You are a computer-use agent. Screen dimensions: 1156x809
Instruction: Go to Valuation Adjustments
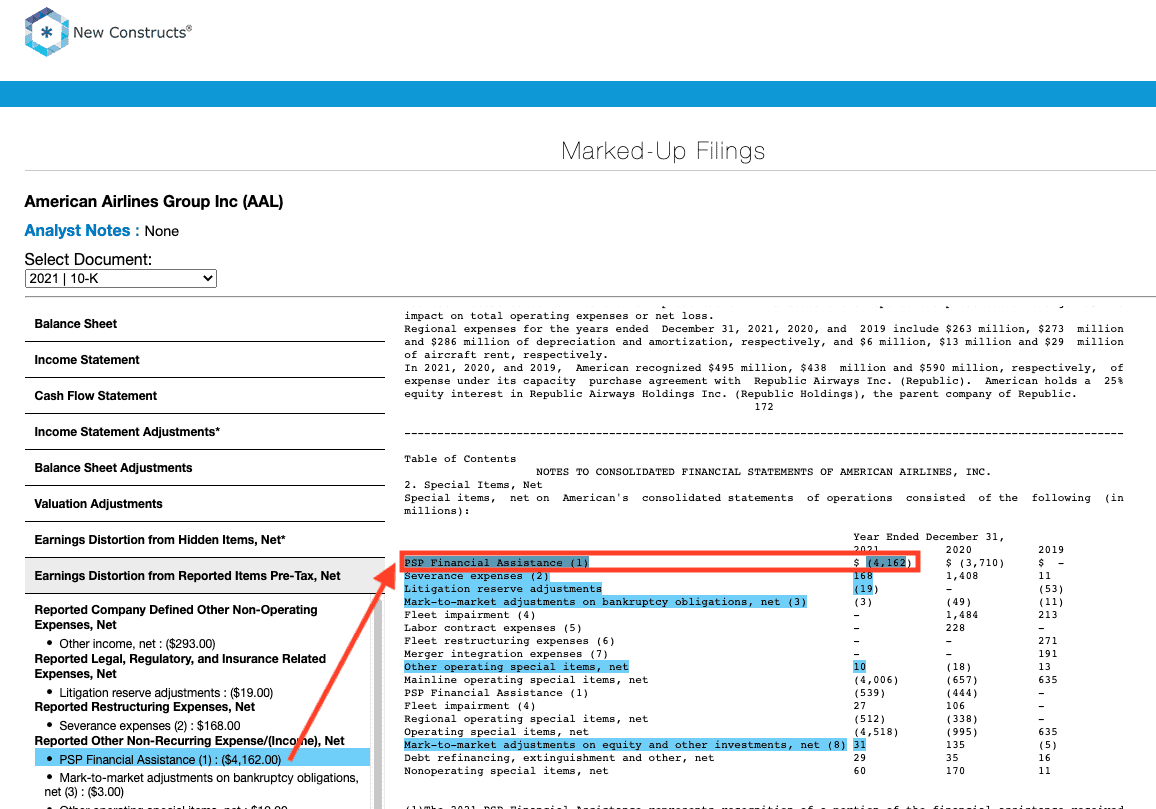[205, 504]
